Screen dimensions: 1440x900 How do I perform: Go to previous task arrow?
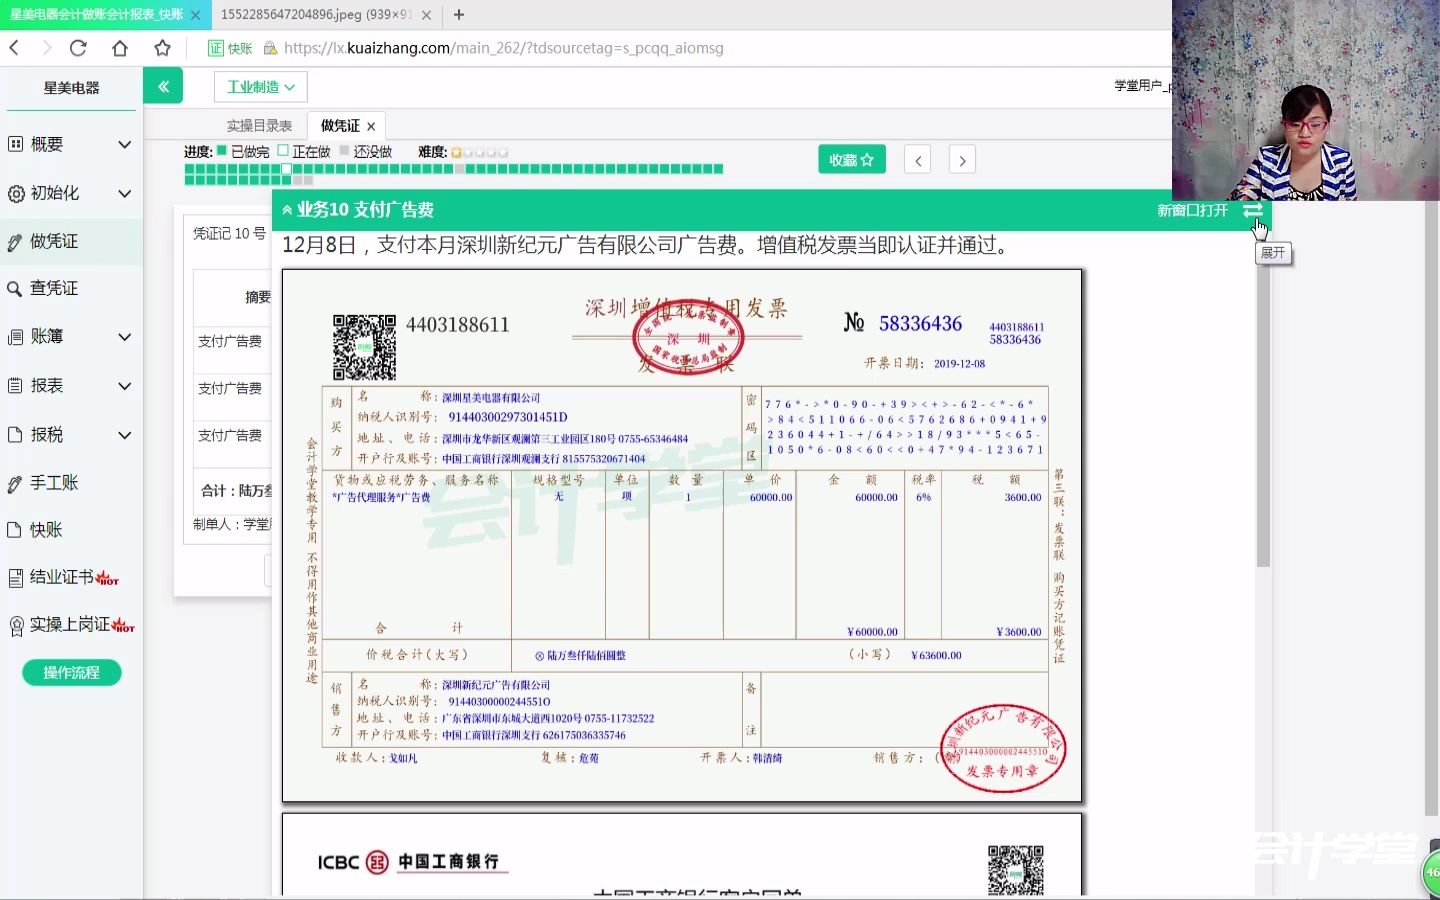tap(918, 160)
